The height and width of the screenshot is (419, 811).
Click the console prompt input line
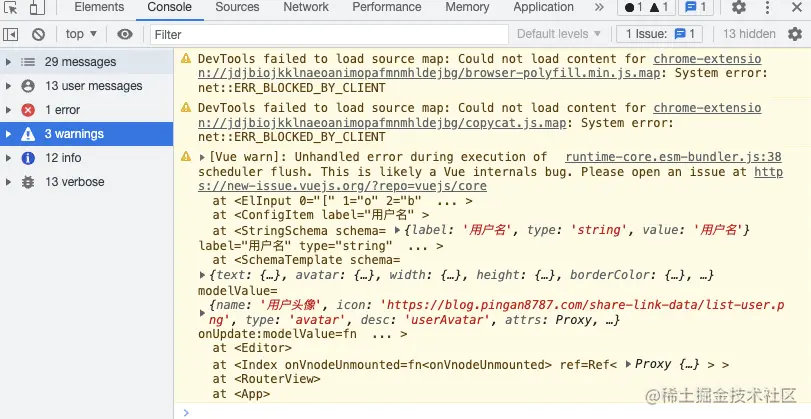pyautogui.click(x=492, y=412)
